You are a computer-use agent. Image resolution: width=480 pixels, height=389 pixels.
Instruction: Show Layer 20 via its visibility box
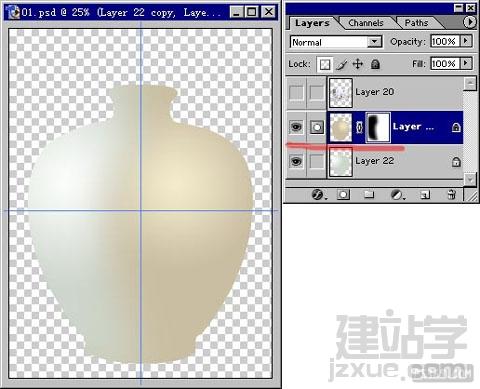(296, 92)
